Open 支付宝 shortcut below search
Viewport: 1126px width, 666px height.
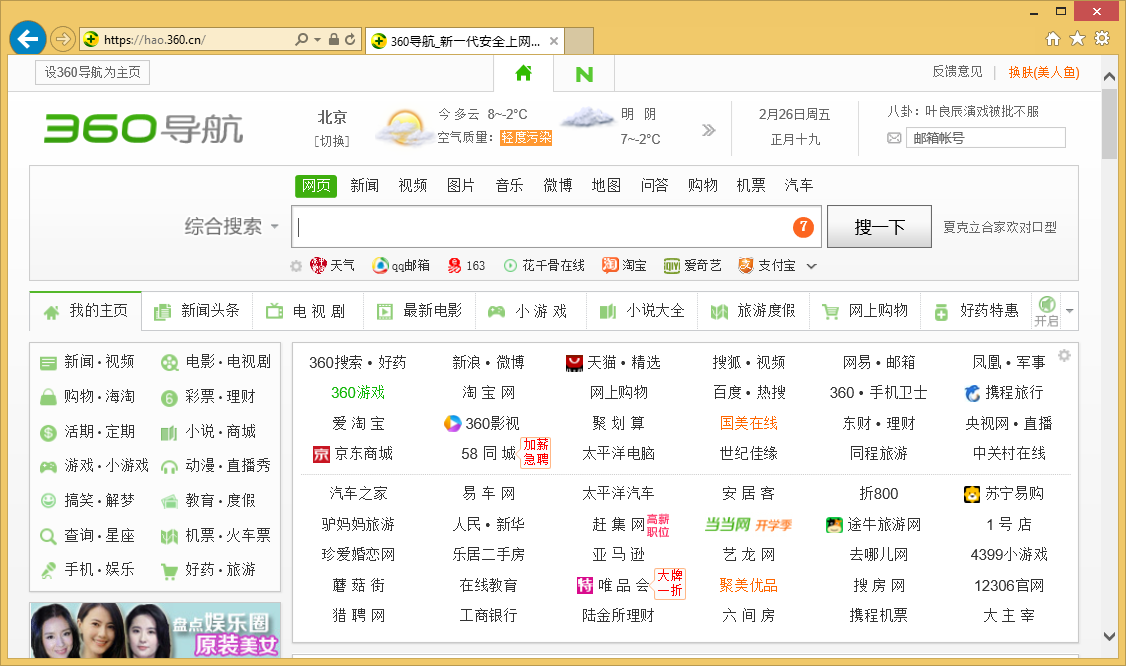(x=767, y=266)
